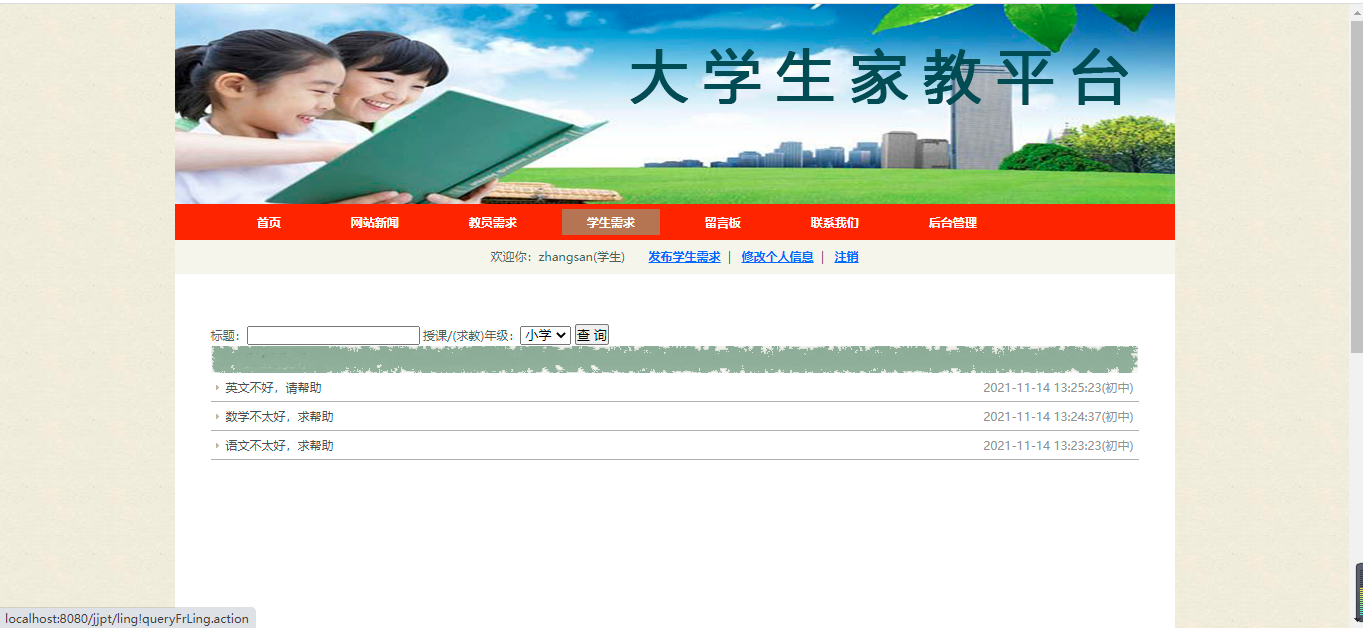Click the 修改个人信息 link
Viewport: 1363px width, 628px height.
pyautogui.click(x=777, y=257)
